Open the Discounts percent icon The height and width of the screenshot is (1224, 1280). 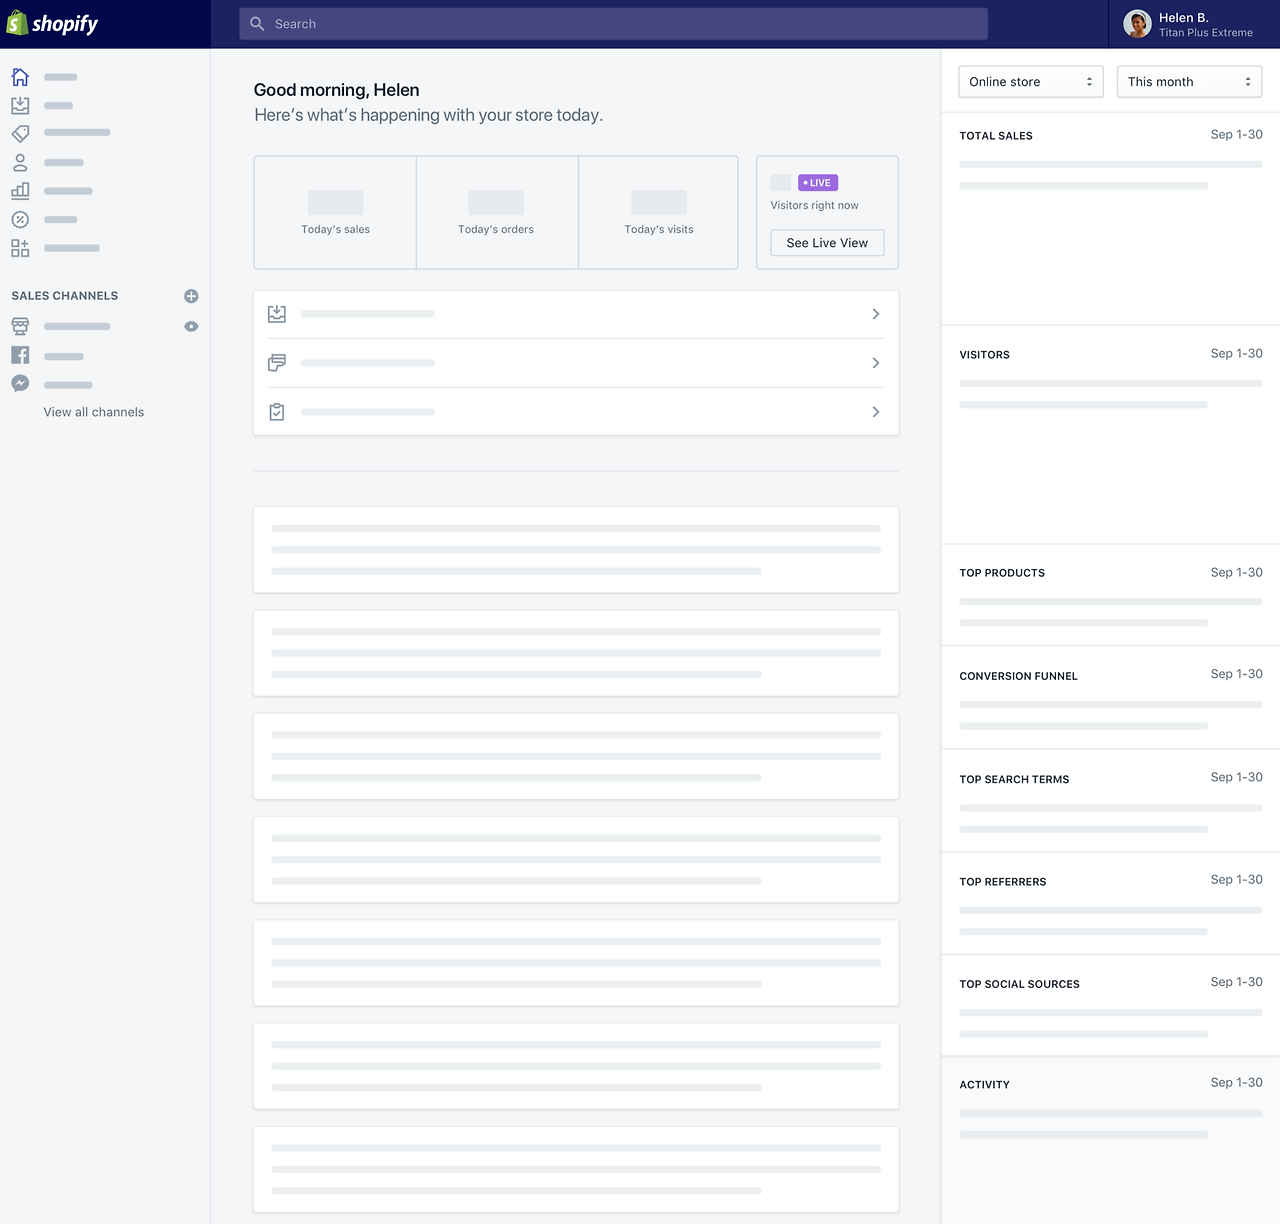click(x=20, y=219)
